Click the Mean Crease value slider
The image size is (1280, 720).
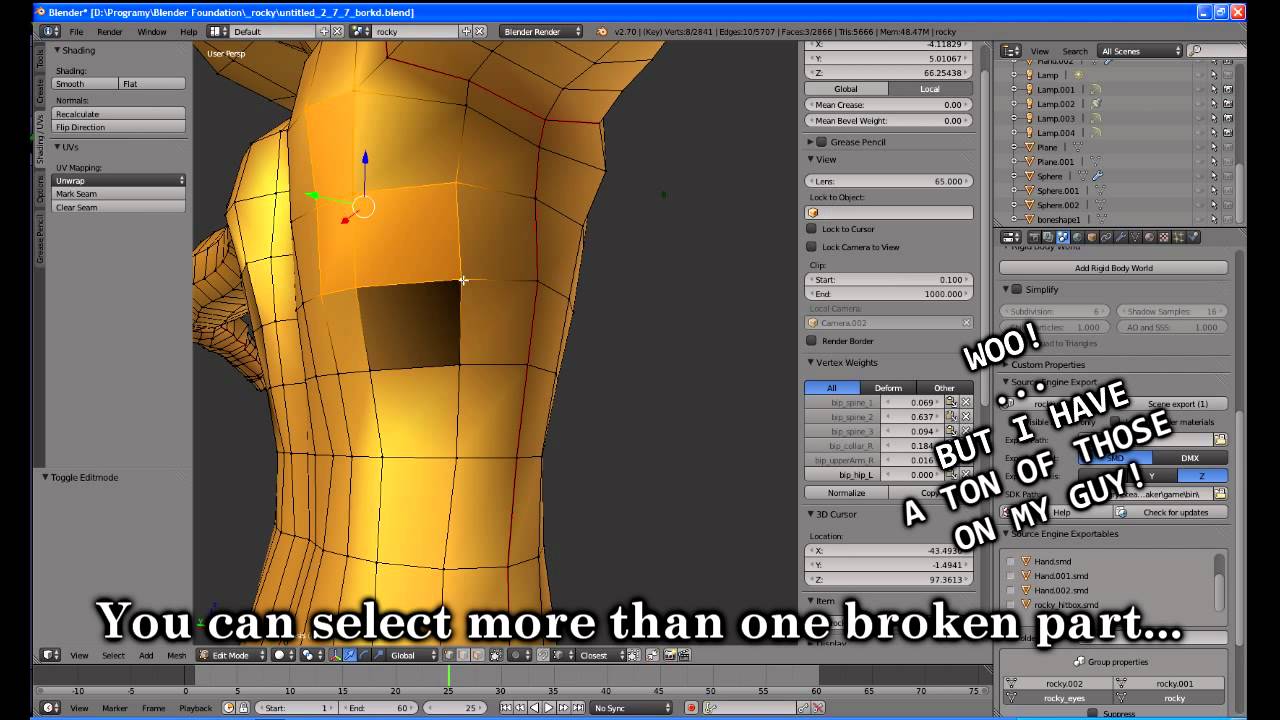pos(889,105)
